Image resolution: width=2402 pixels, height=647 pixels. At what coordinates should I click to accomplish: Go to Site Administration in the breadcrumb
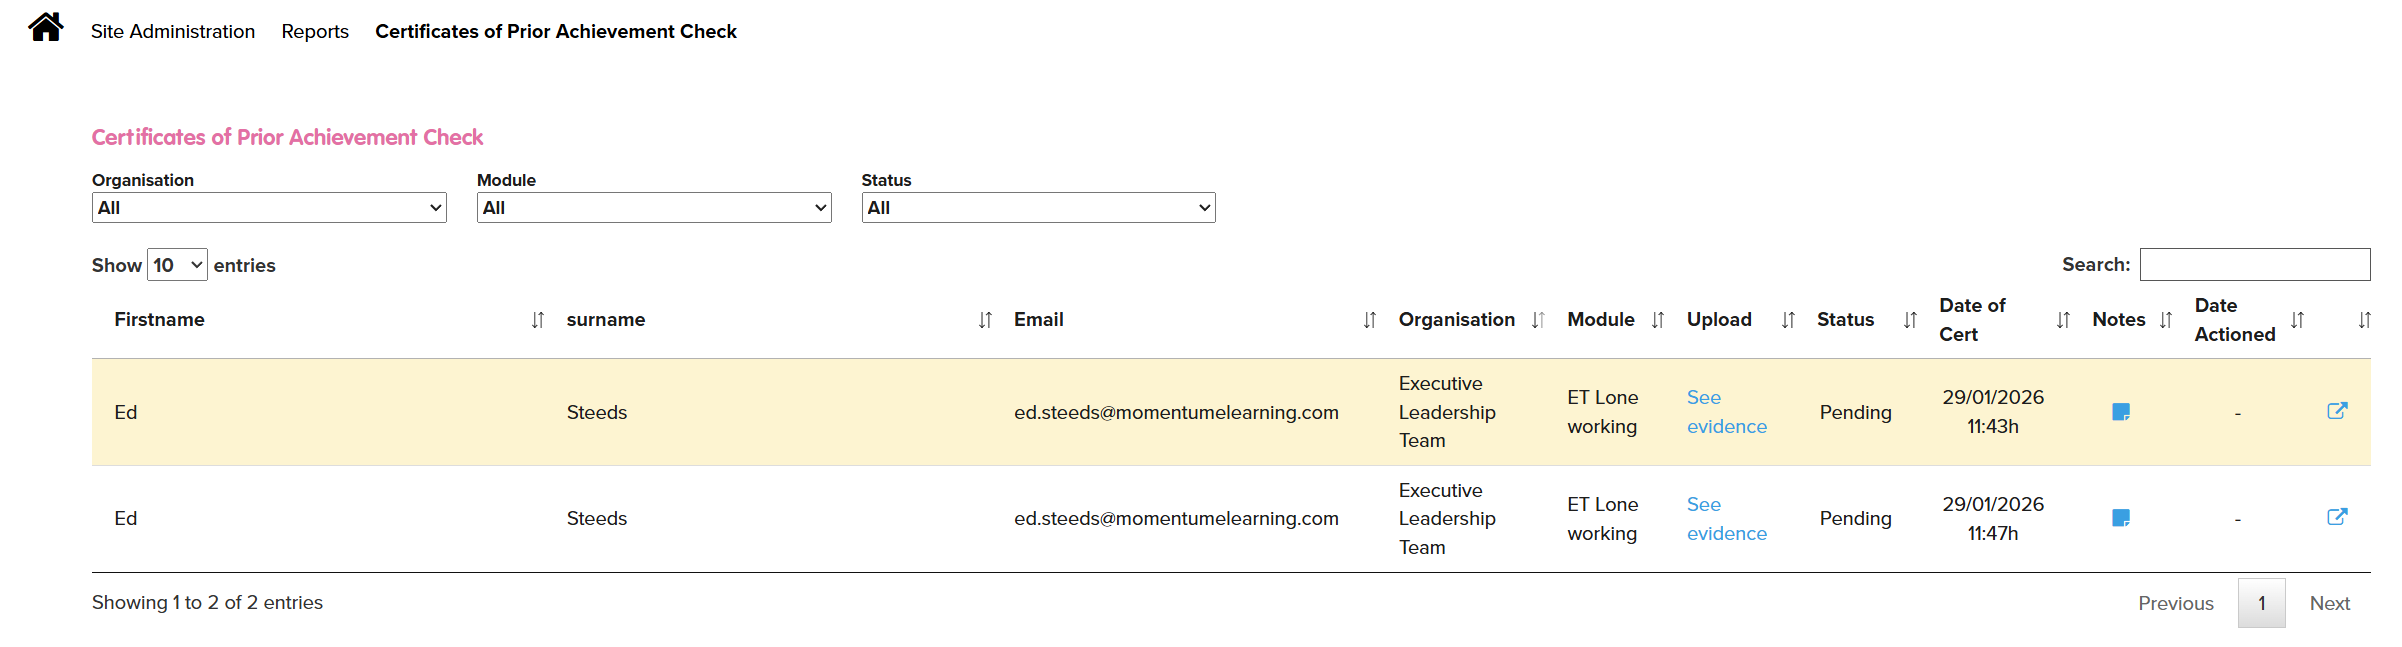(173, 32)
